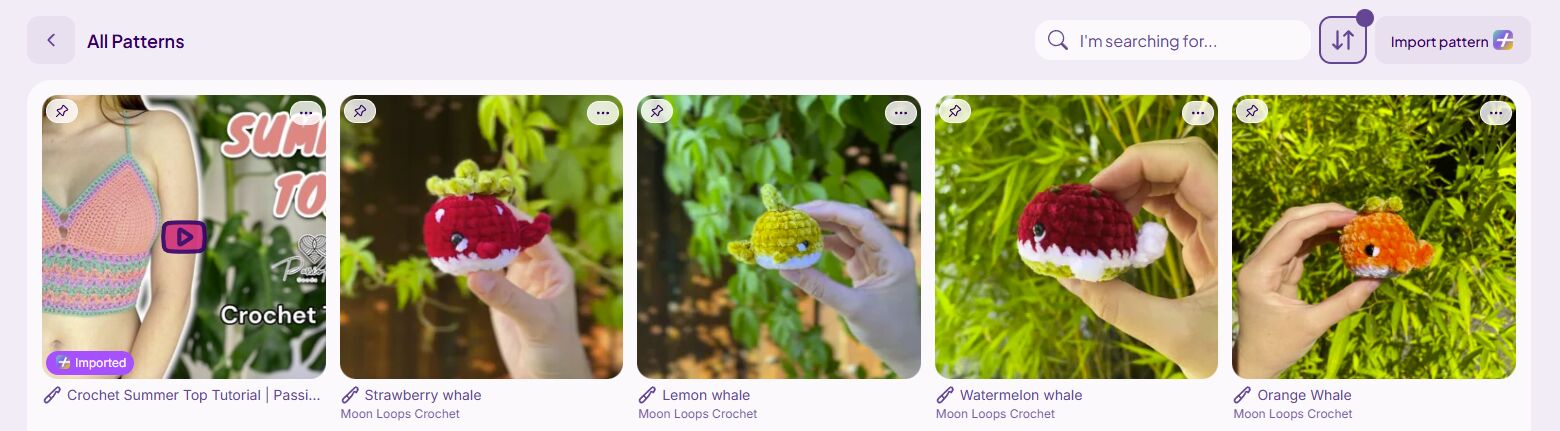
Task: Pin the Orange Whale pattern
Action: coord(1252,111)
